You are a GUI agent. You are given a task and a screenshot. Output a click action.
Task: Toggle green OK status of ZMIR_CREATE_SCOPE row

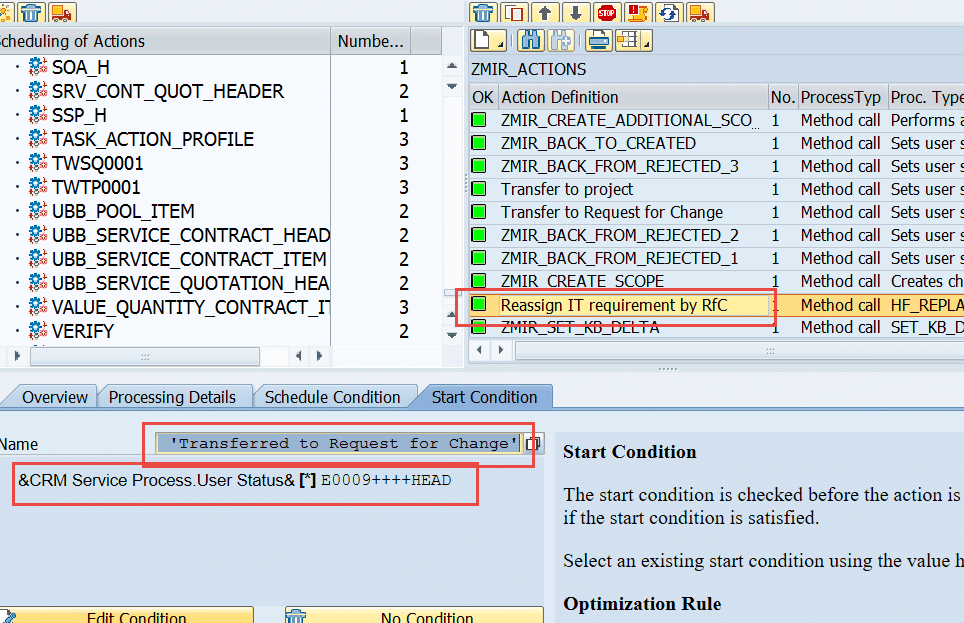[481, 281]
